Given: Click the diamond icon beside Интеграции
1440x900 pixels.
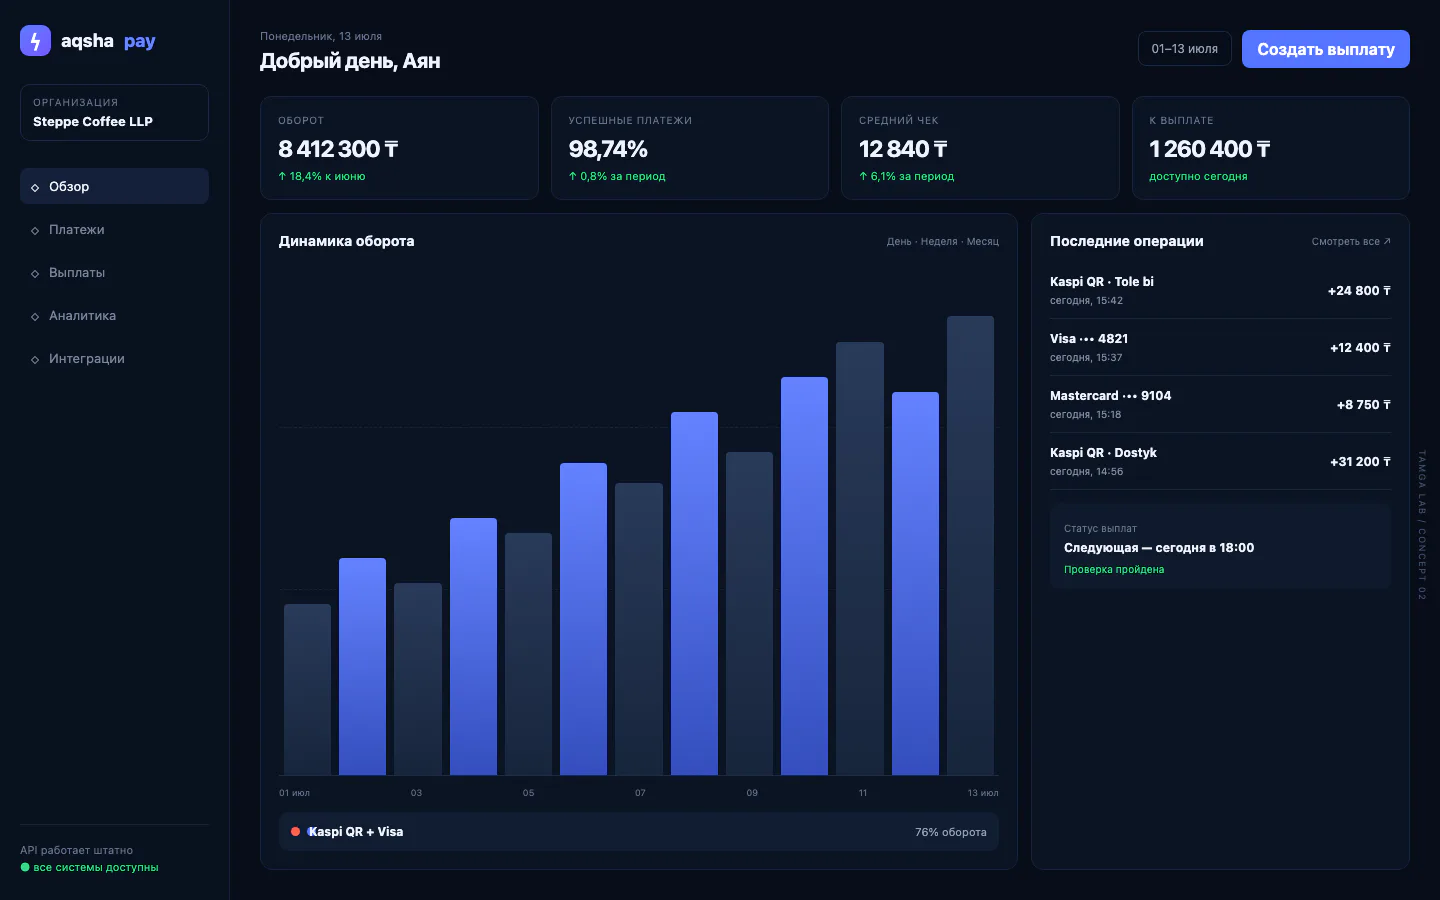Looking at the screenshot, I should tap(35, 360).
